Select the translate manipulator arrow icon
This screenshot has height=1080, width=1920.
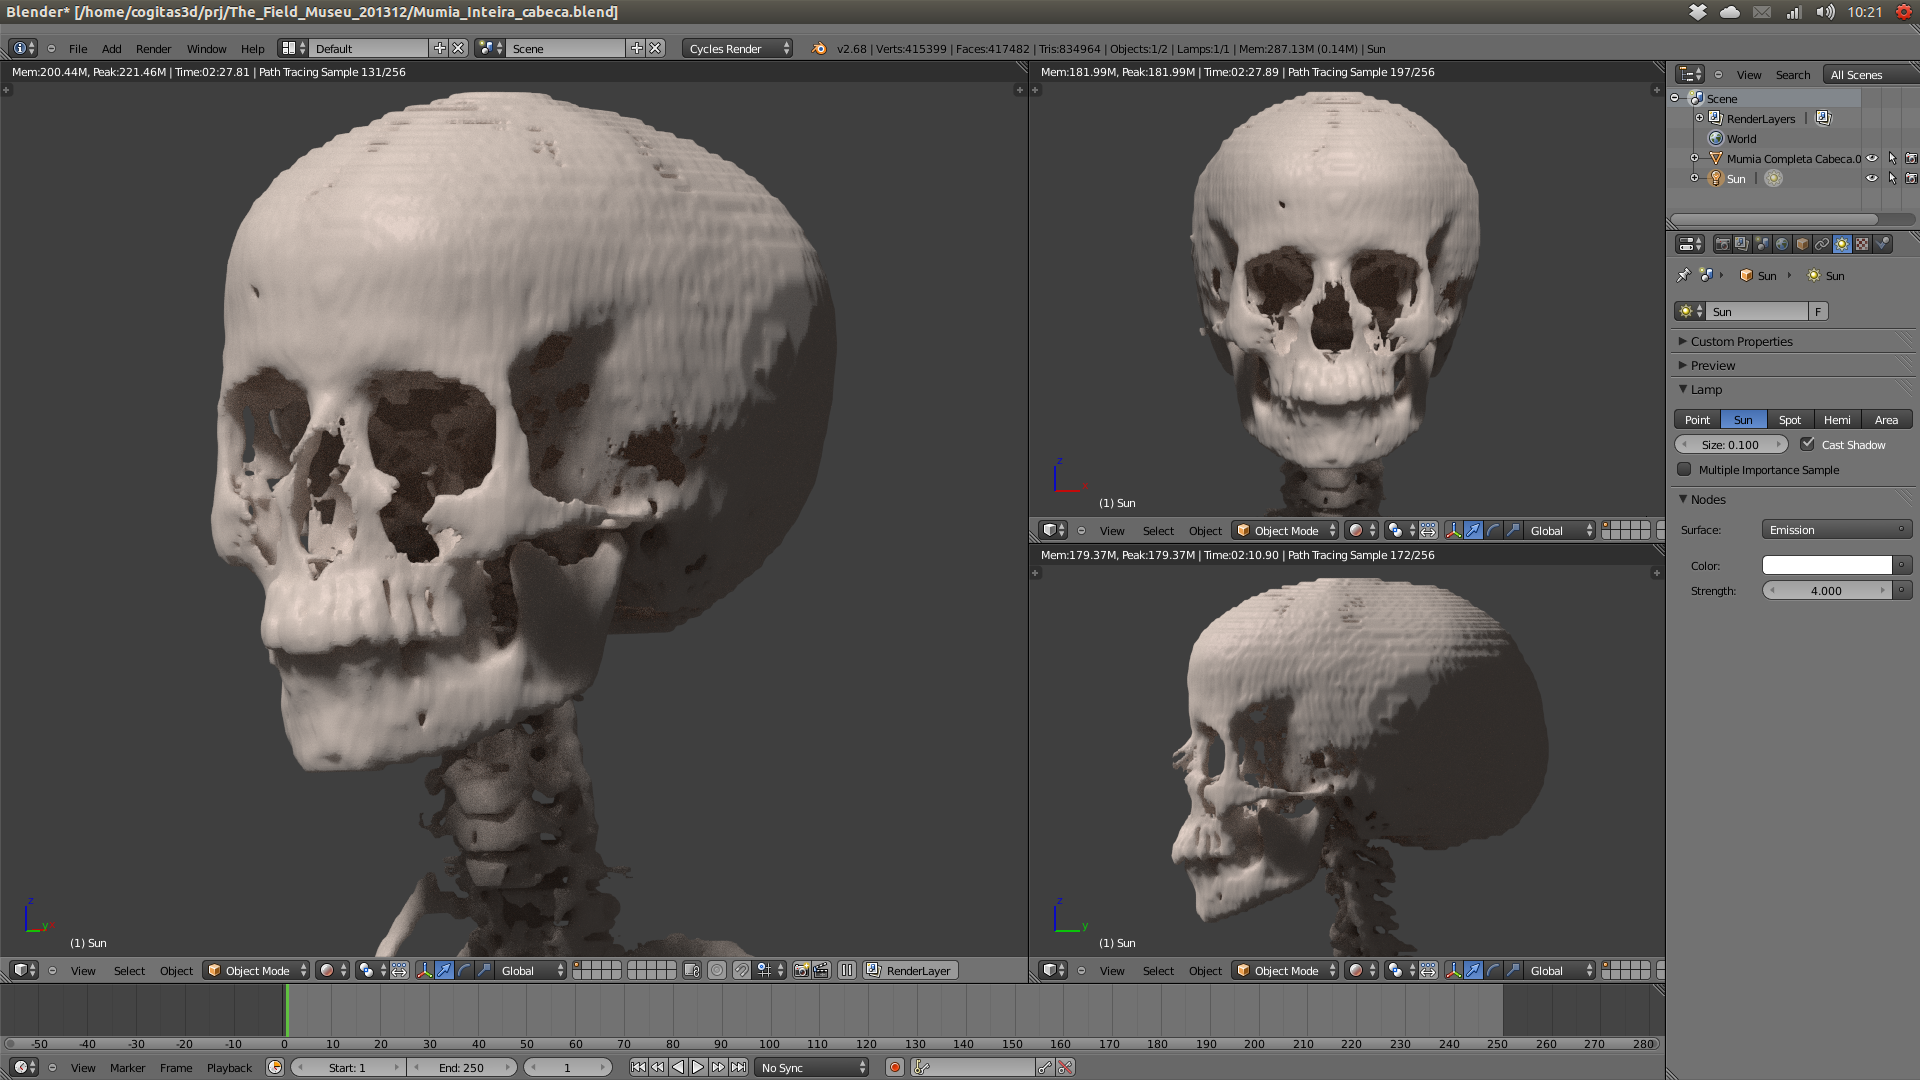[444, 970]
